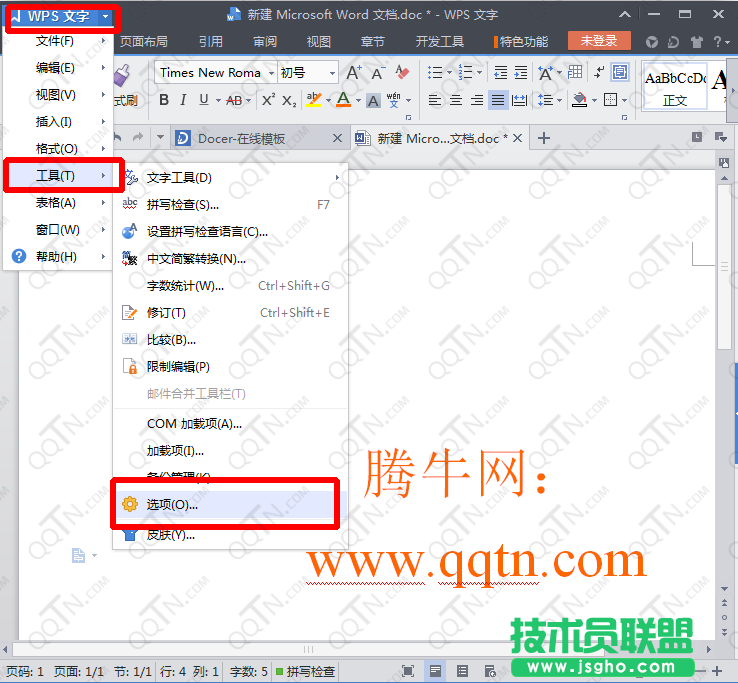Apply subscript formatting
This screenshot has width=738, height=683.
289,100
